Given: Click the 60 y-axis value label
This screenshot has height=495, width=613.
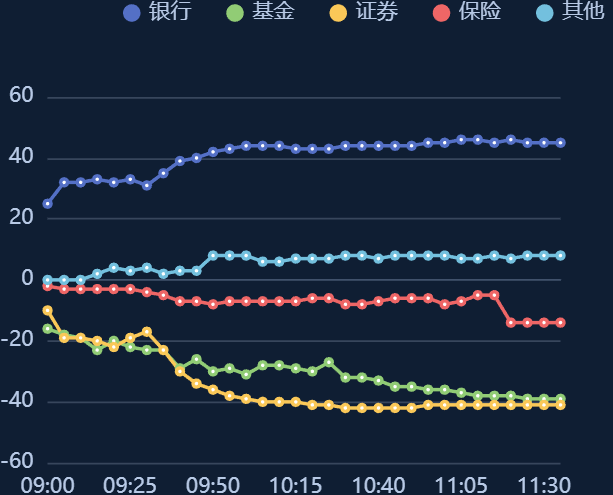Looking at the screenshot, I should (21, 96).
